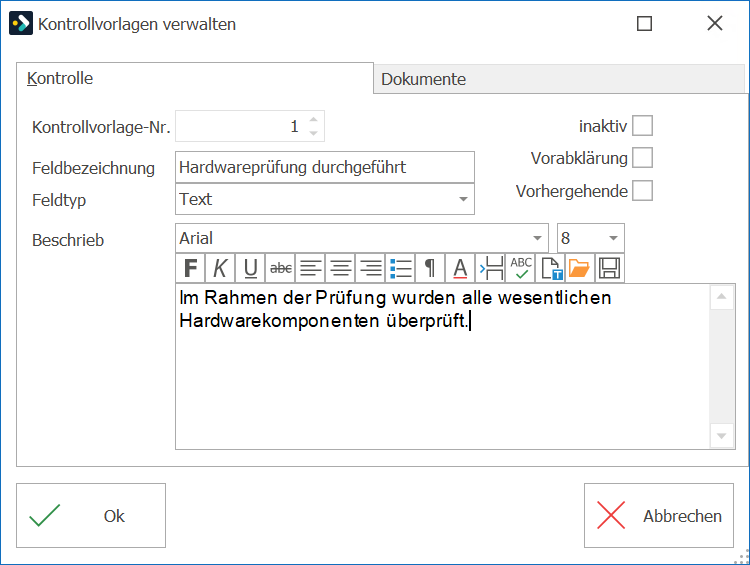Click into the Feldbezeichnung input field

[x=325, y=167]
